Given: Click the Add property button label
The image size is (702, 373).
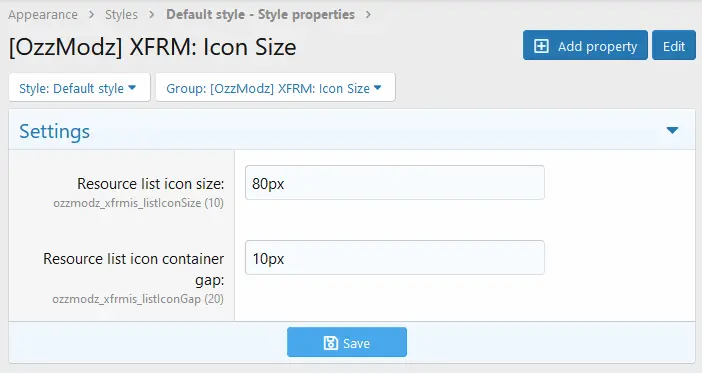Looking at the screenshot, I should point(597,46).
